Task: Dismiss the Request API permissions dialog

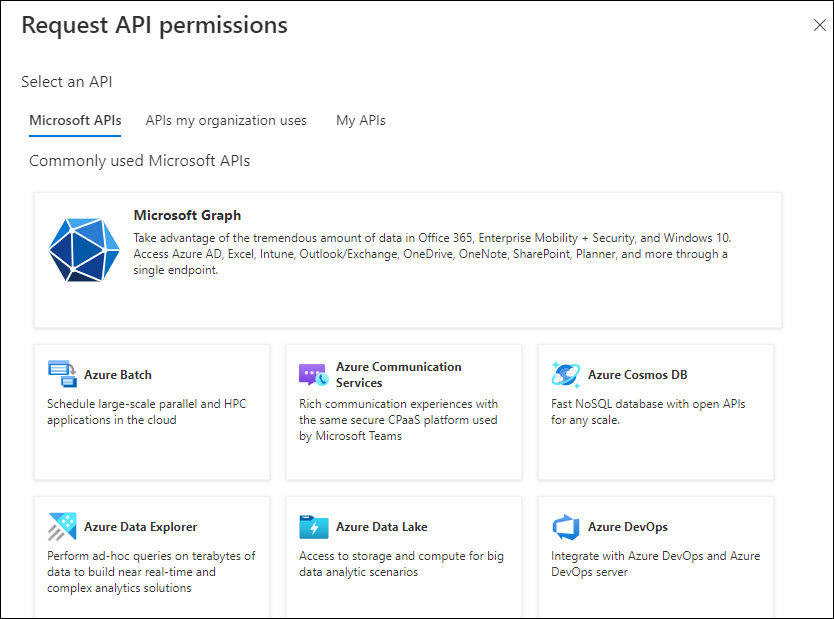Action: point(819,25)
